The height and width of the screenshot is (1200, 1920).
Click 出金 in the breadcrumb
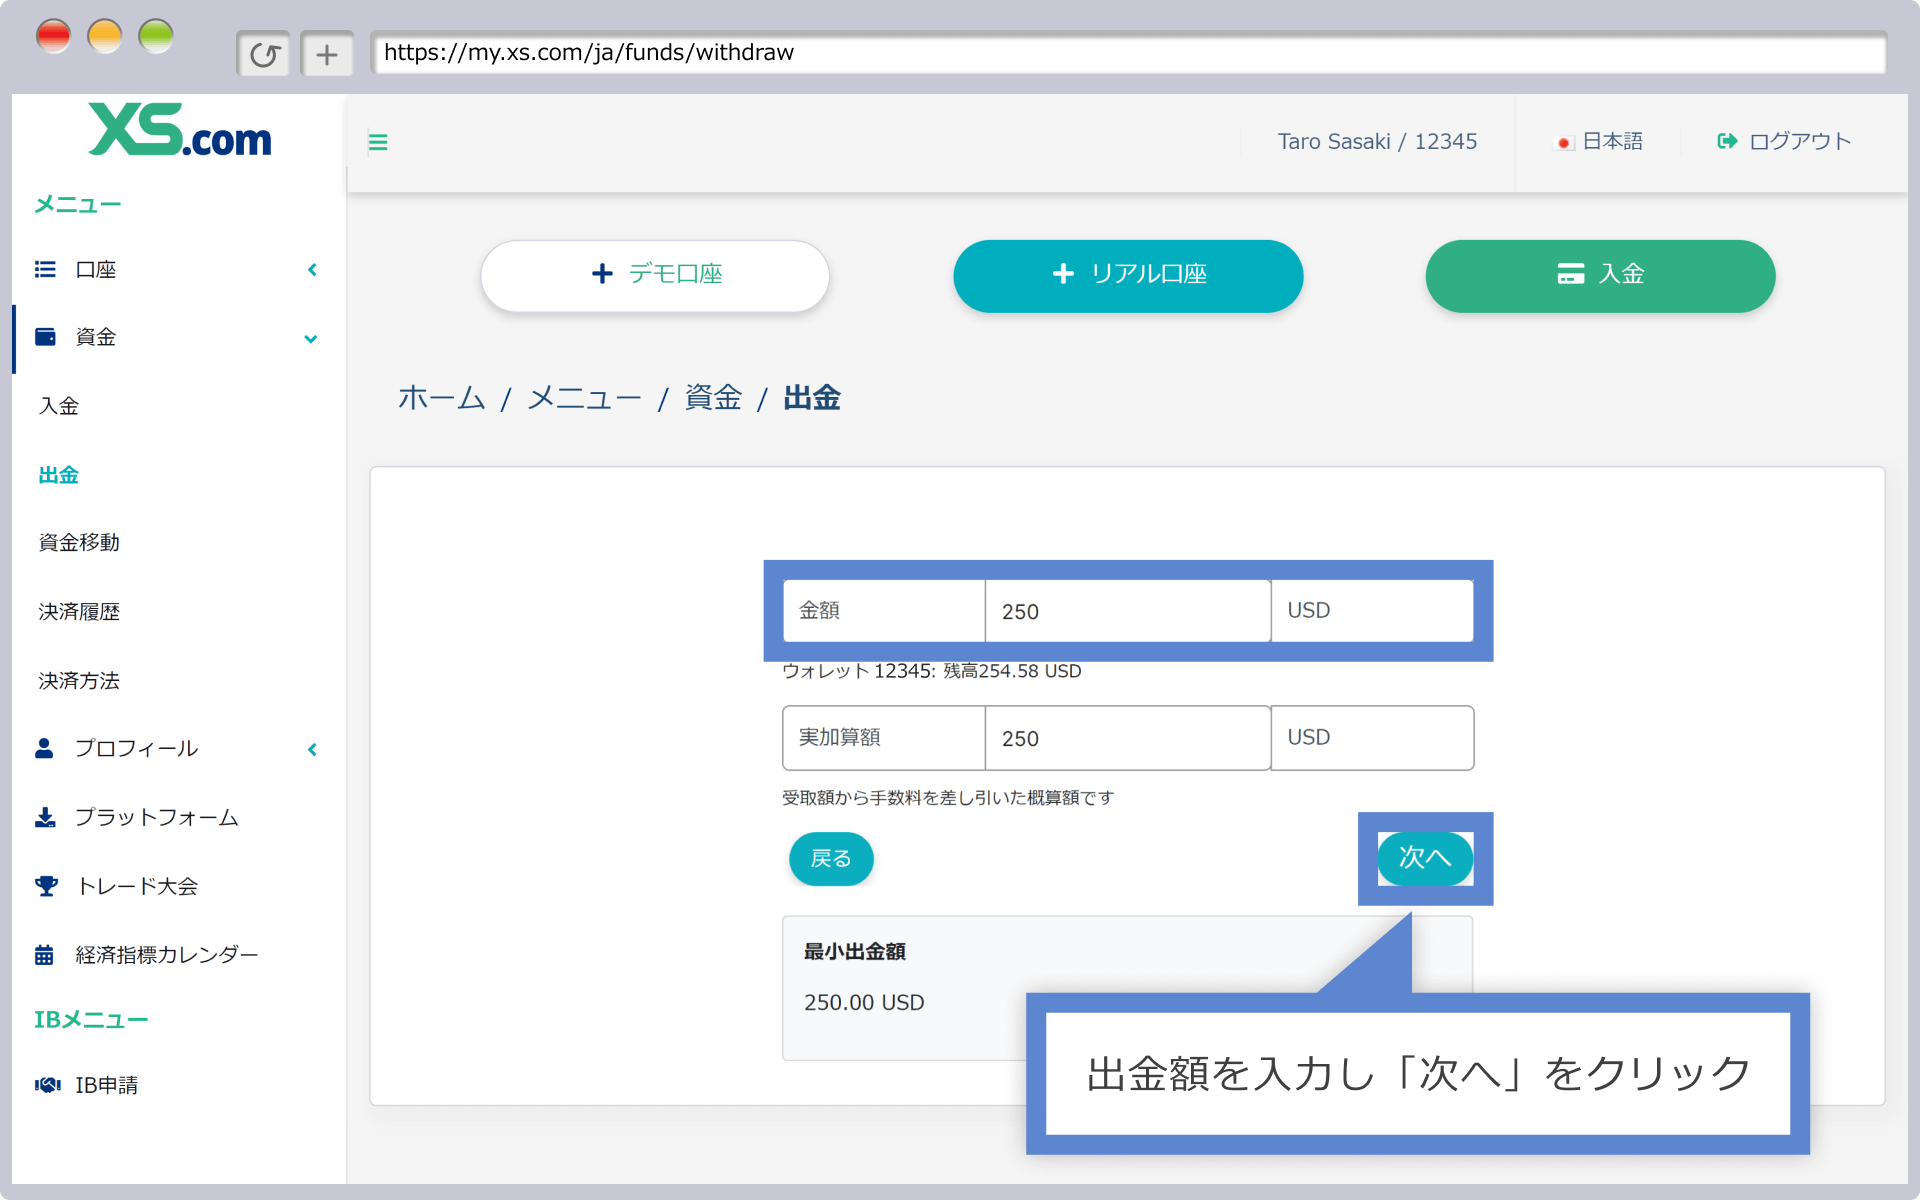812,398
